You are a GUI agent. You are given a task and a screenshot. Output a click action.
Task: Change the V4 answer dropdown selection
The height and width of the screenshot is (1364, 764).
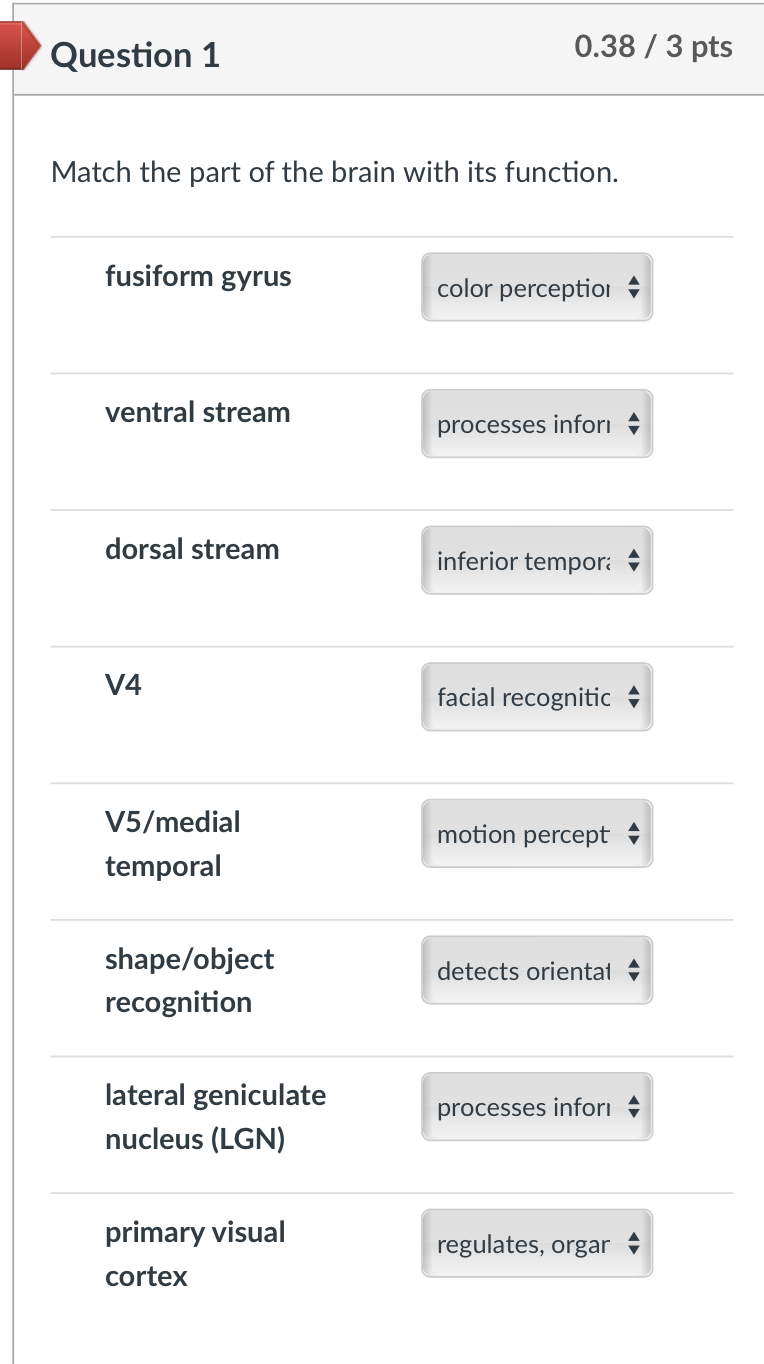tap(537, 697)
